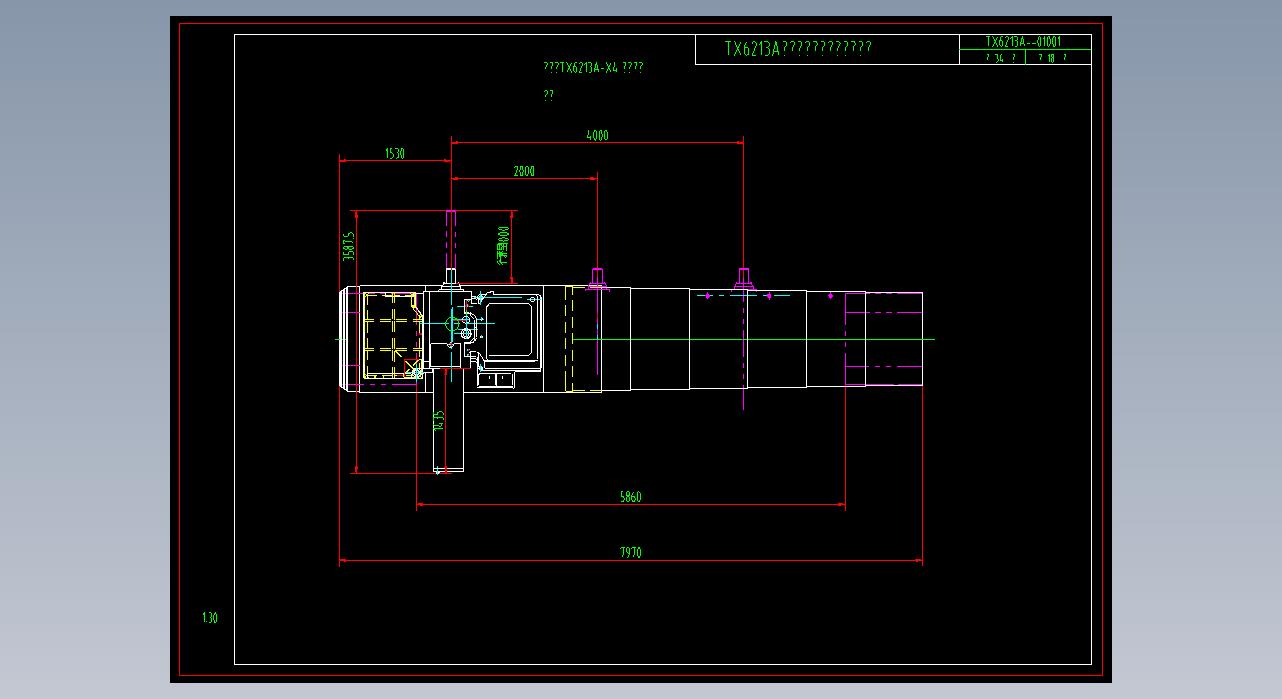1282x699 pixels.
Task: Select the vertical stroke dimension text near 3587.5
Action: tap(503, 245)
